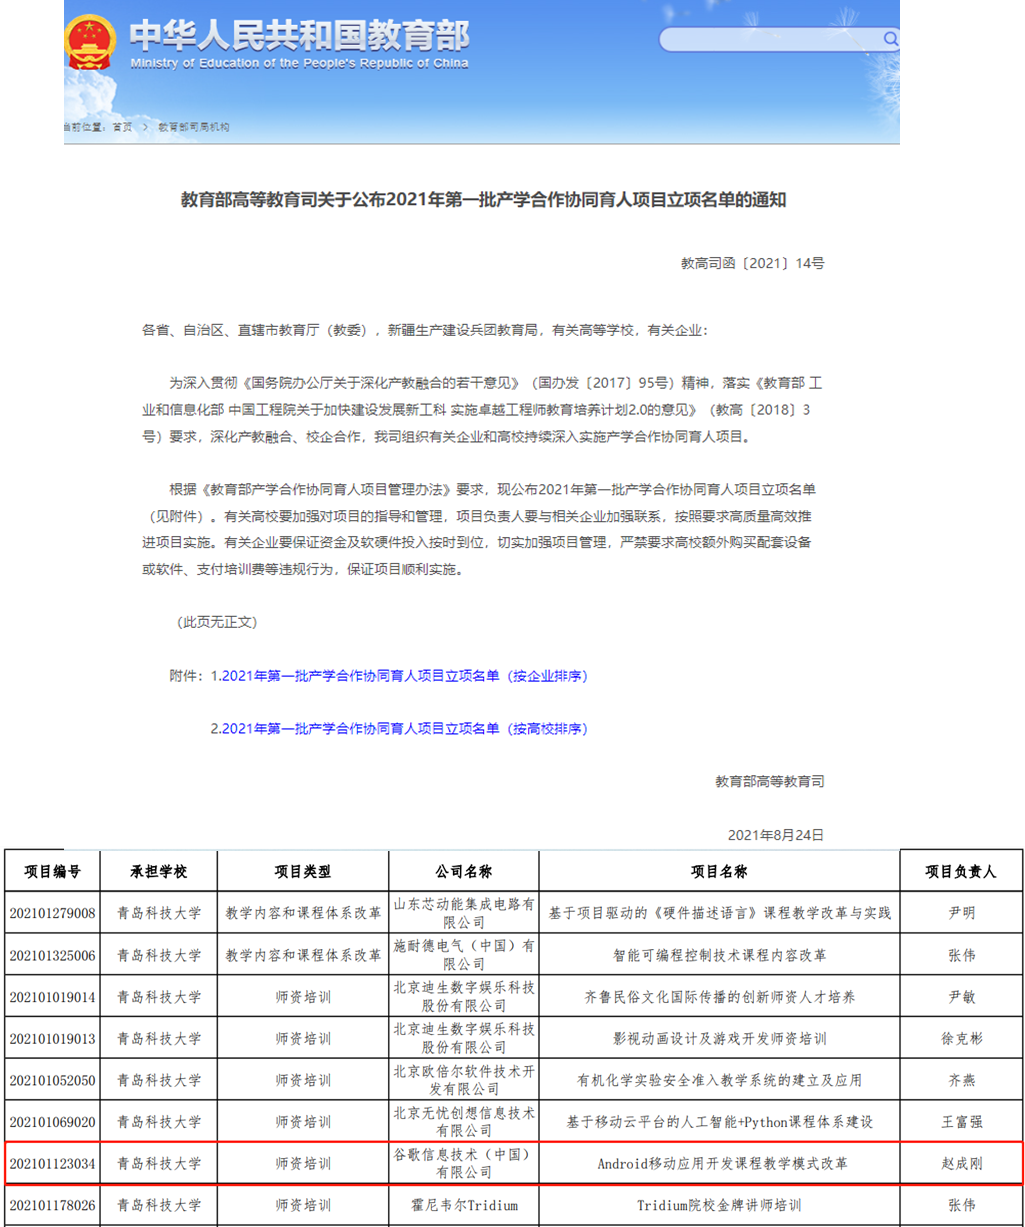This screenshot has width=1025, height=1227.
Task: Click the 项目类型 column header
Action: tap(303, 871)
